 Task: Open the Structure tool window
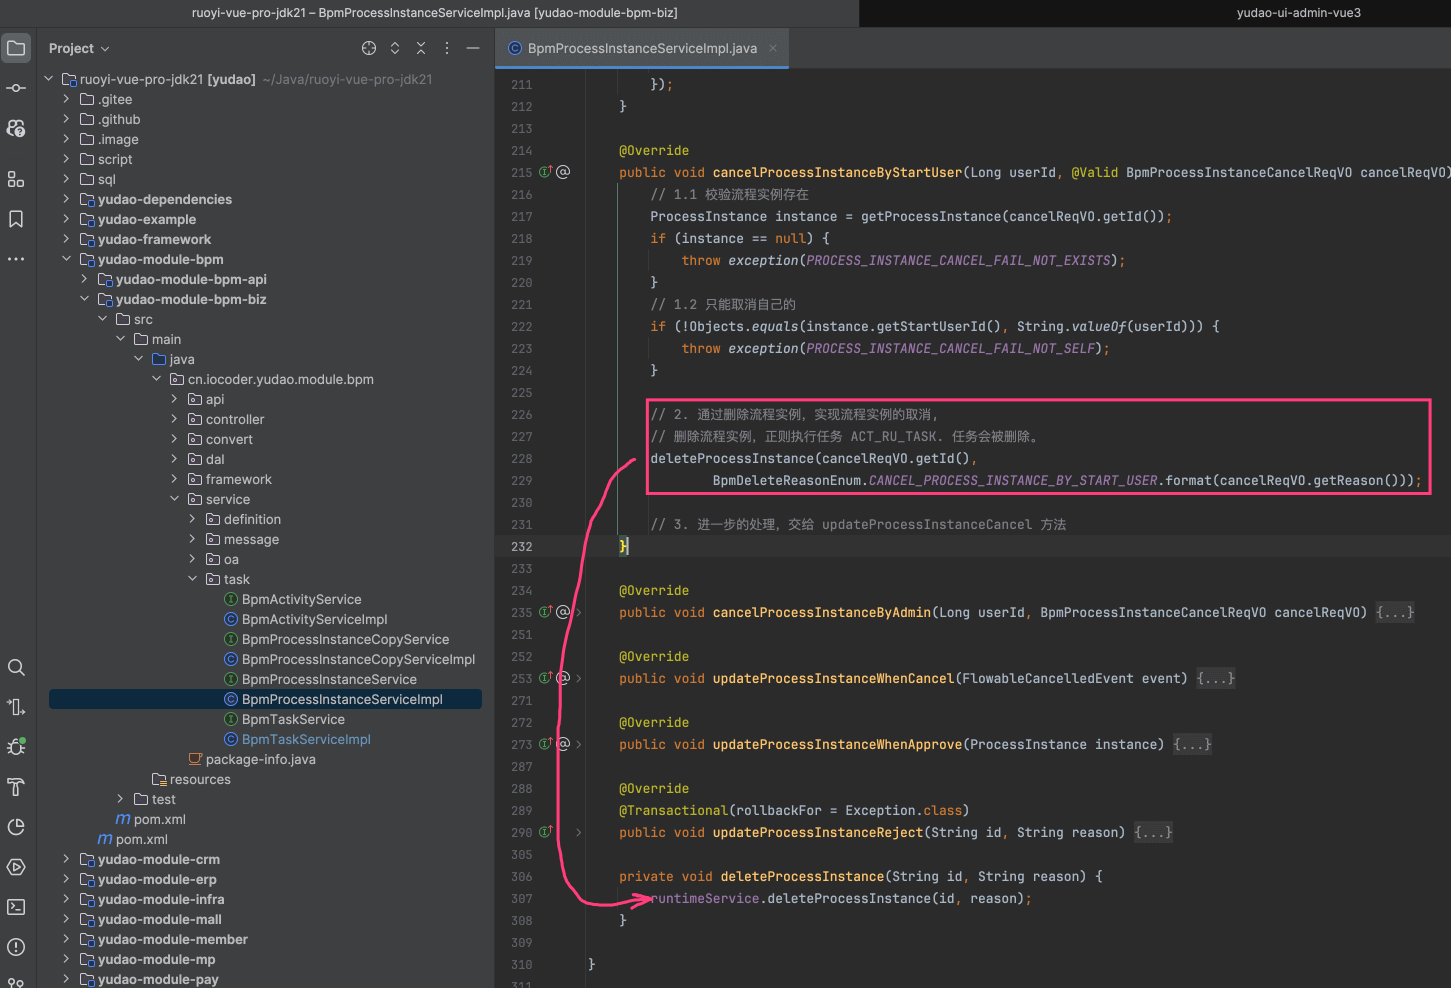tap(16, 179)
